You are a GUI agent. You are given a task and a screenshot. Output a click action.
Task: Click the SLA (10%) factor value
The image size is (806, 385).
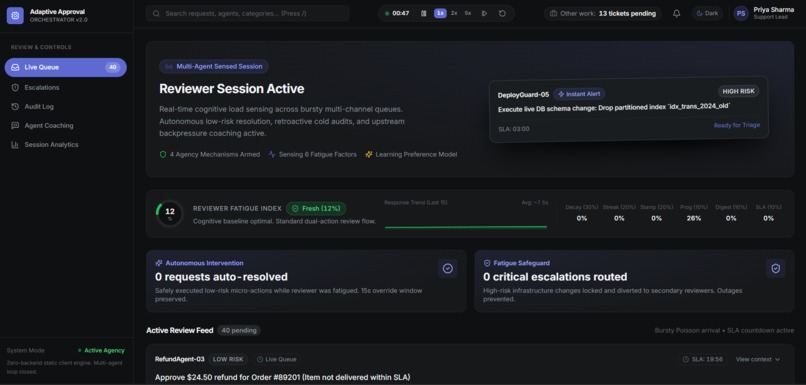[768, 218]
